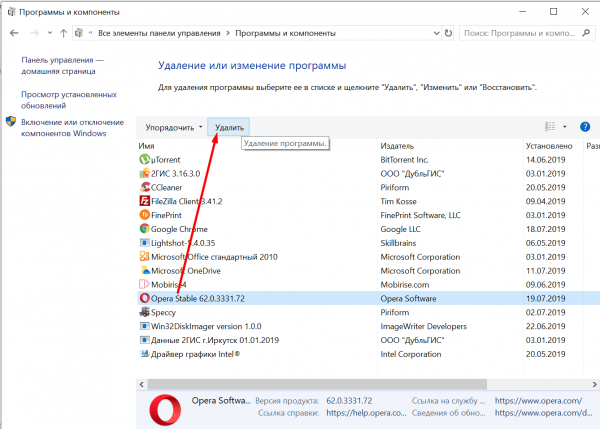Click Все элементы панели управления breadcrumb
600x429 pixels.
pyautogui.click(x=159, y=33)
